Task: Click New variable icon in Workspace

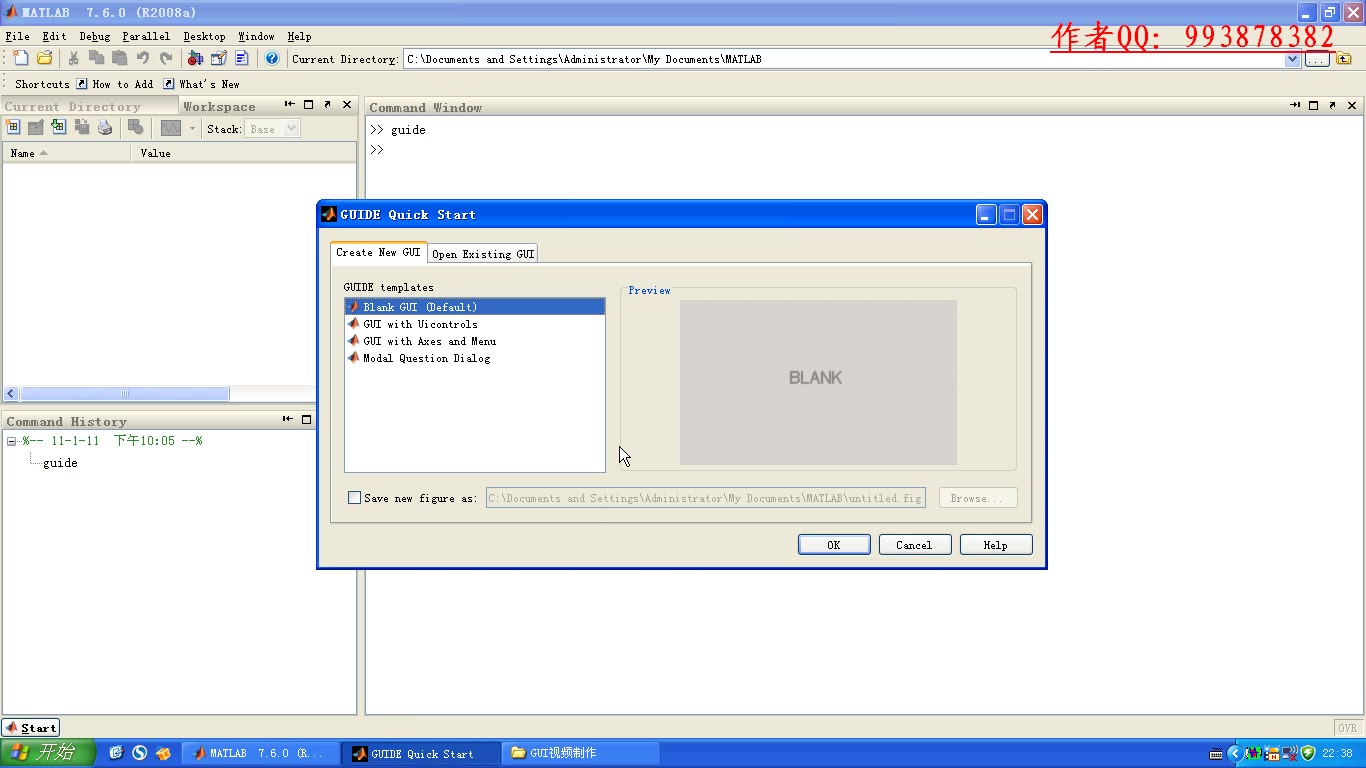Action: coord(13,127)
